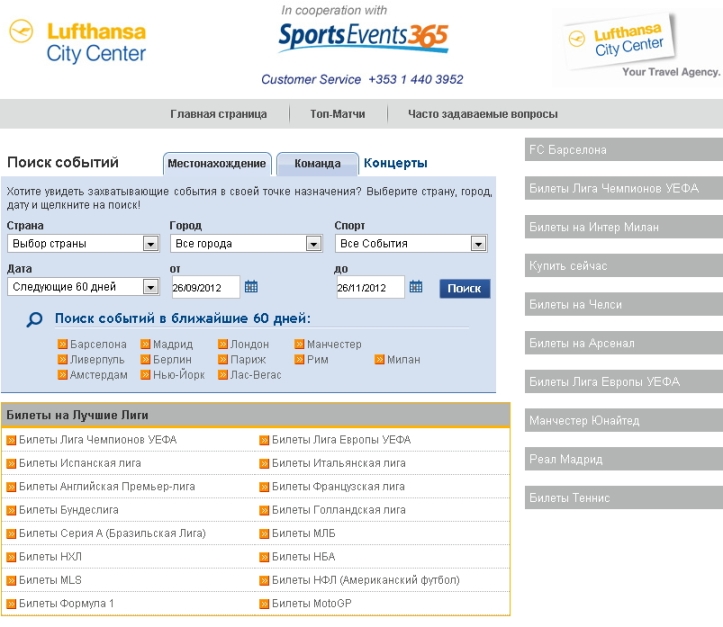The image size is (723, 627).
Task: Select the Мадрид city link
Action: click(x=173, y=344)
